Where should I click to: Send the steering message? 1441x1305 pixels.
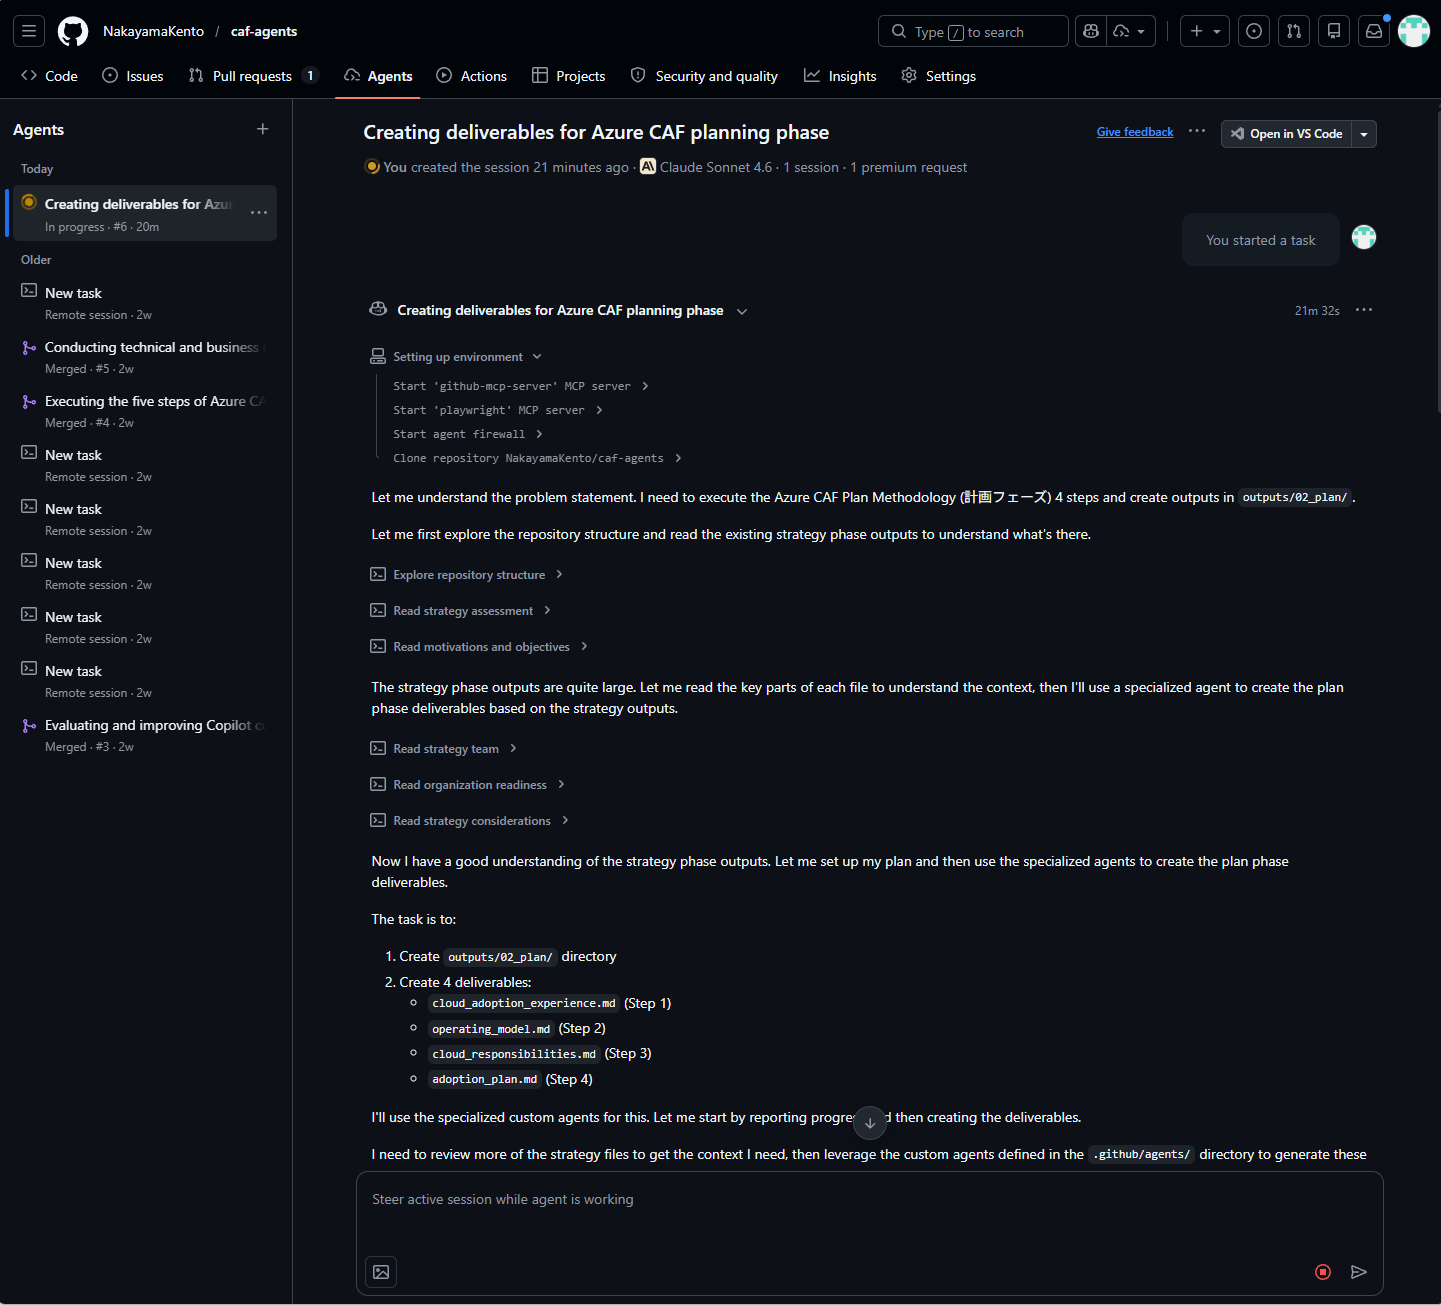click(x=1359, y=1272)
